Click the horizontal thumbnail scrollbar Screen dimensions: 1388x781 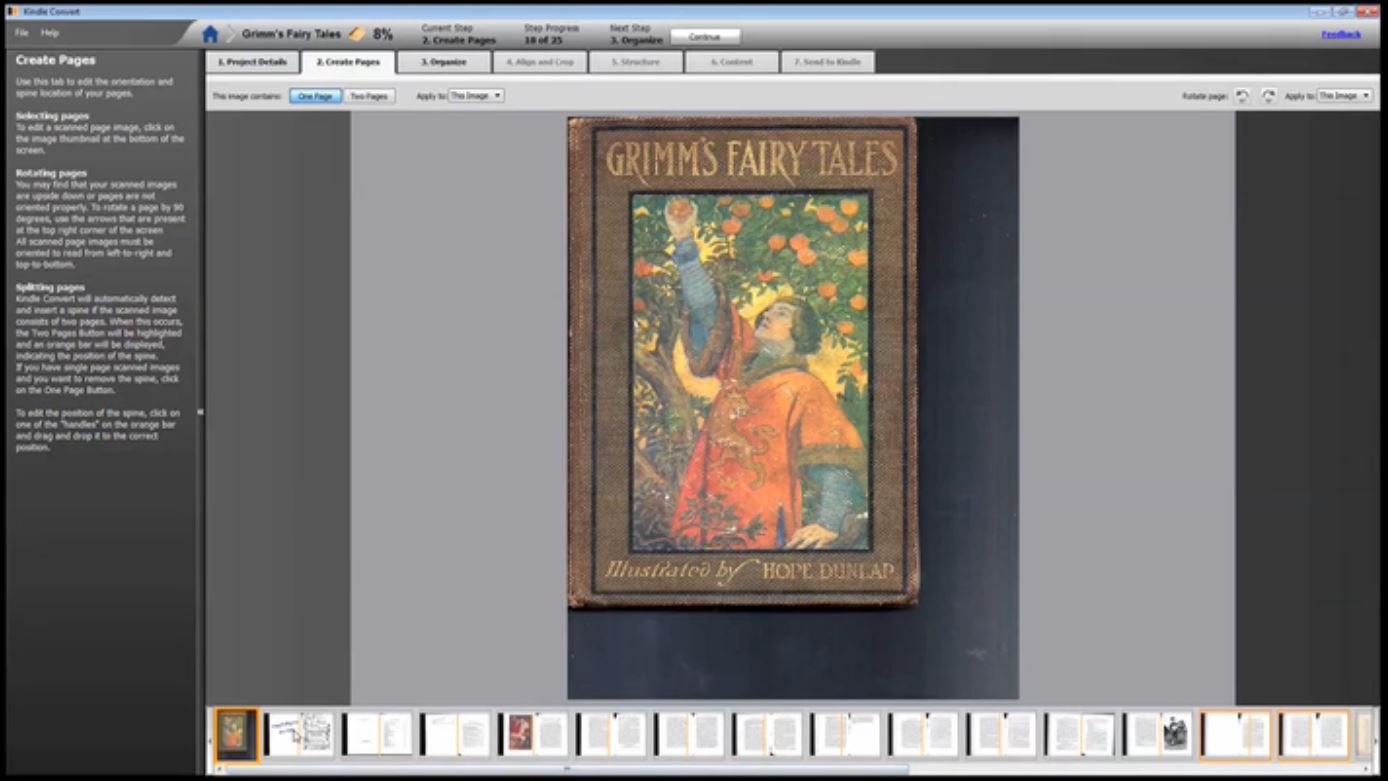(566, 769)
